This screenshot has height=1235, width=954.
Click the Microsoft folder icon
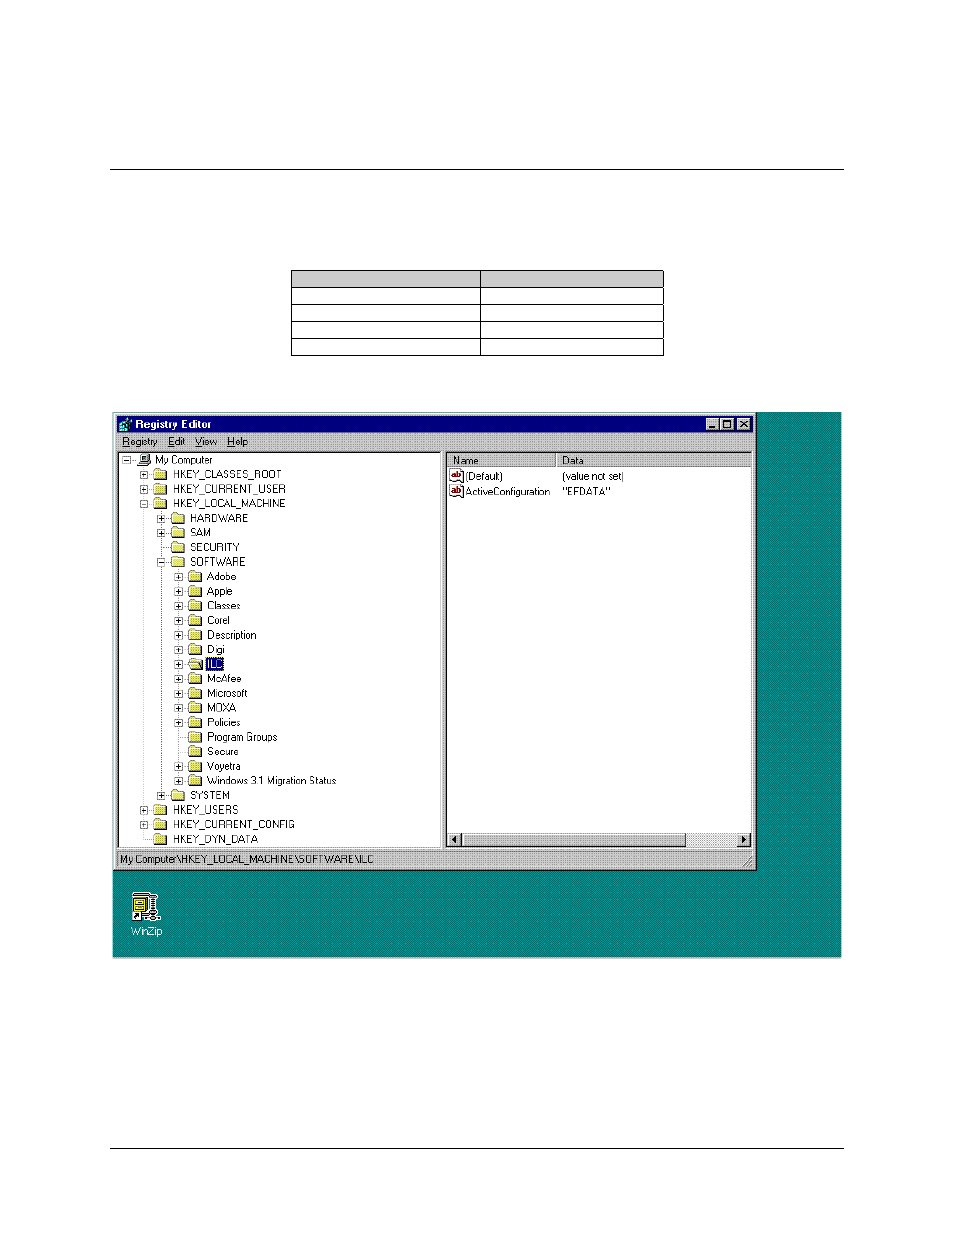[x=195, y=693]
